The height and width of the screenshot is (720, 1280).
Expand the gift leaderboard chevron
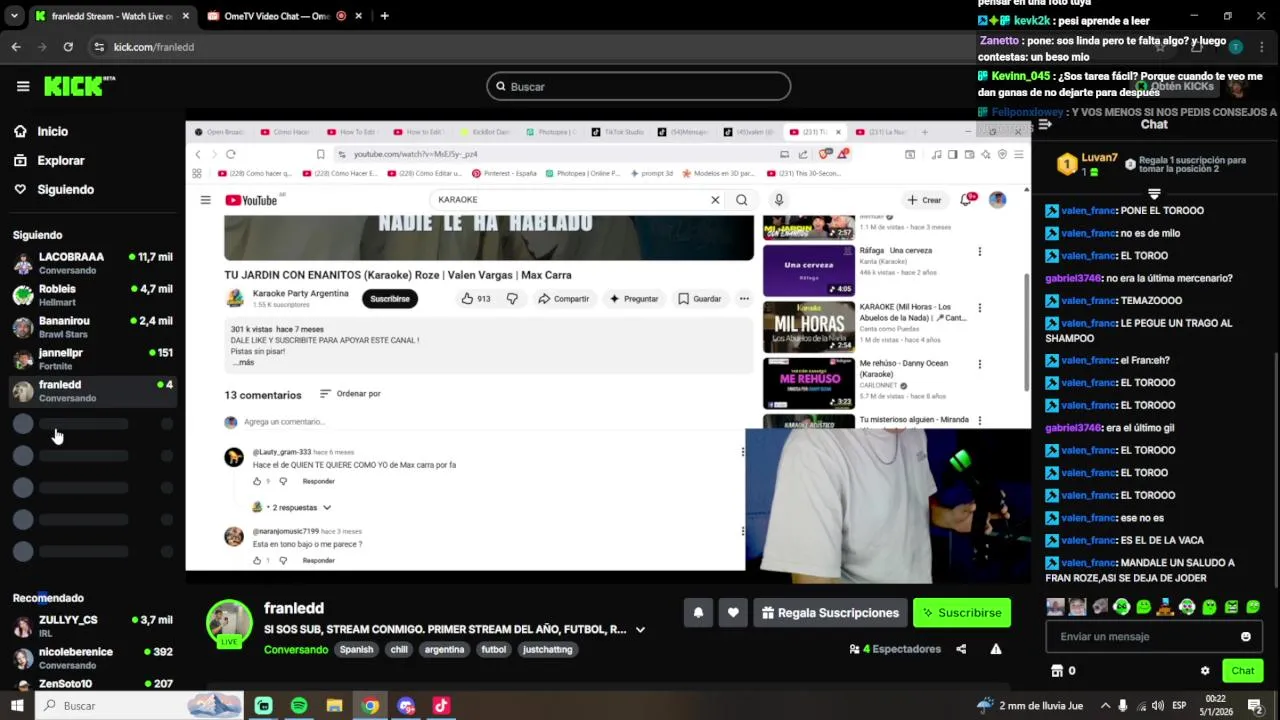coord(1154,193)
